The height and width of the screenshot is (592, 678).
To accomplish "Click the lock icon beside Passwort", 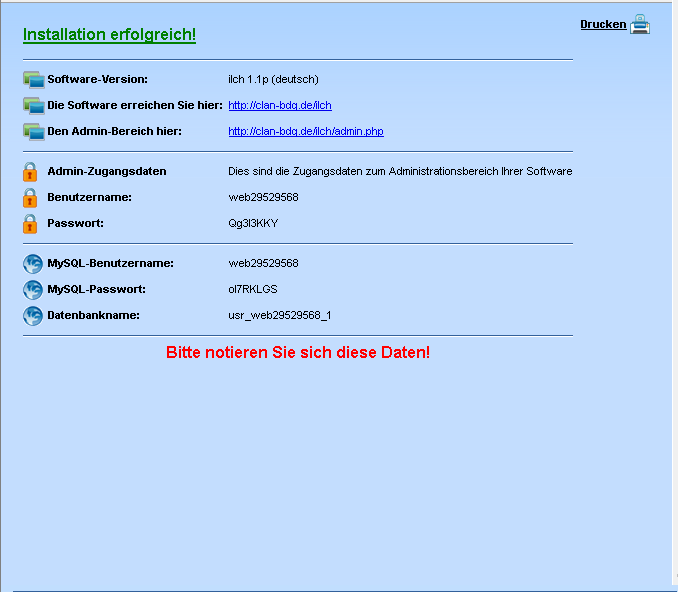I will coord(30,224).
